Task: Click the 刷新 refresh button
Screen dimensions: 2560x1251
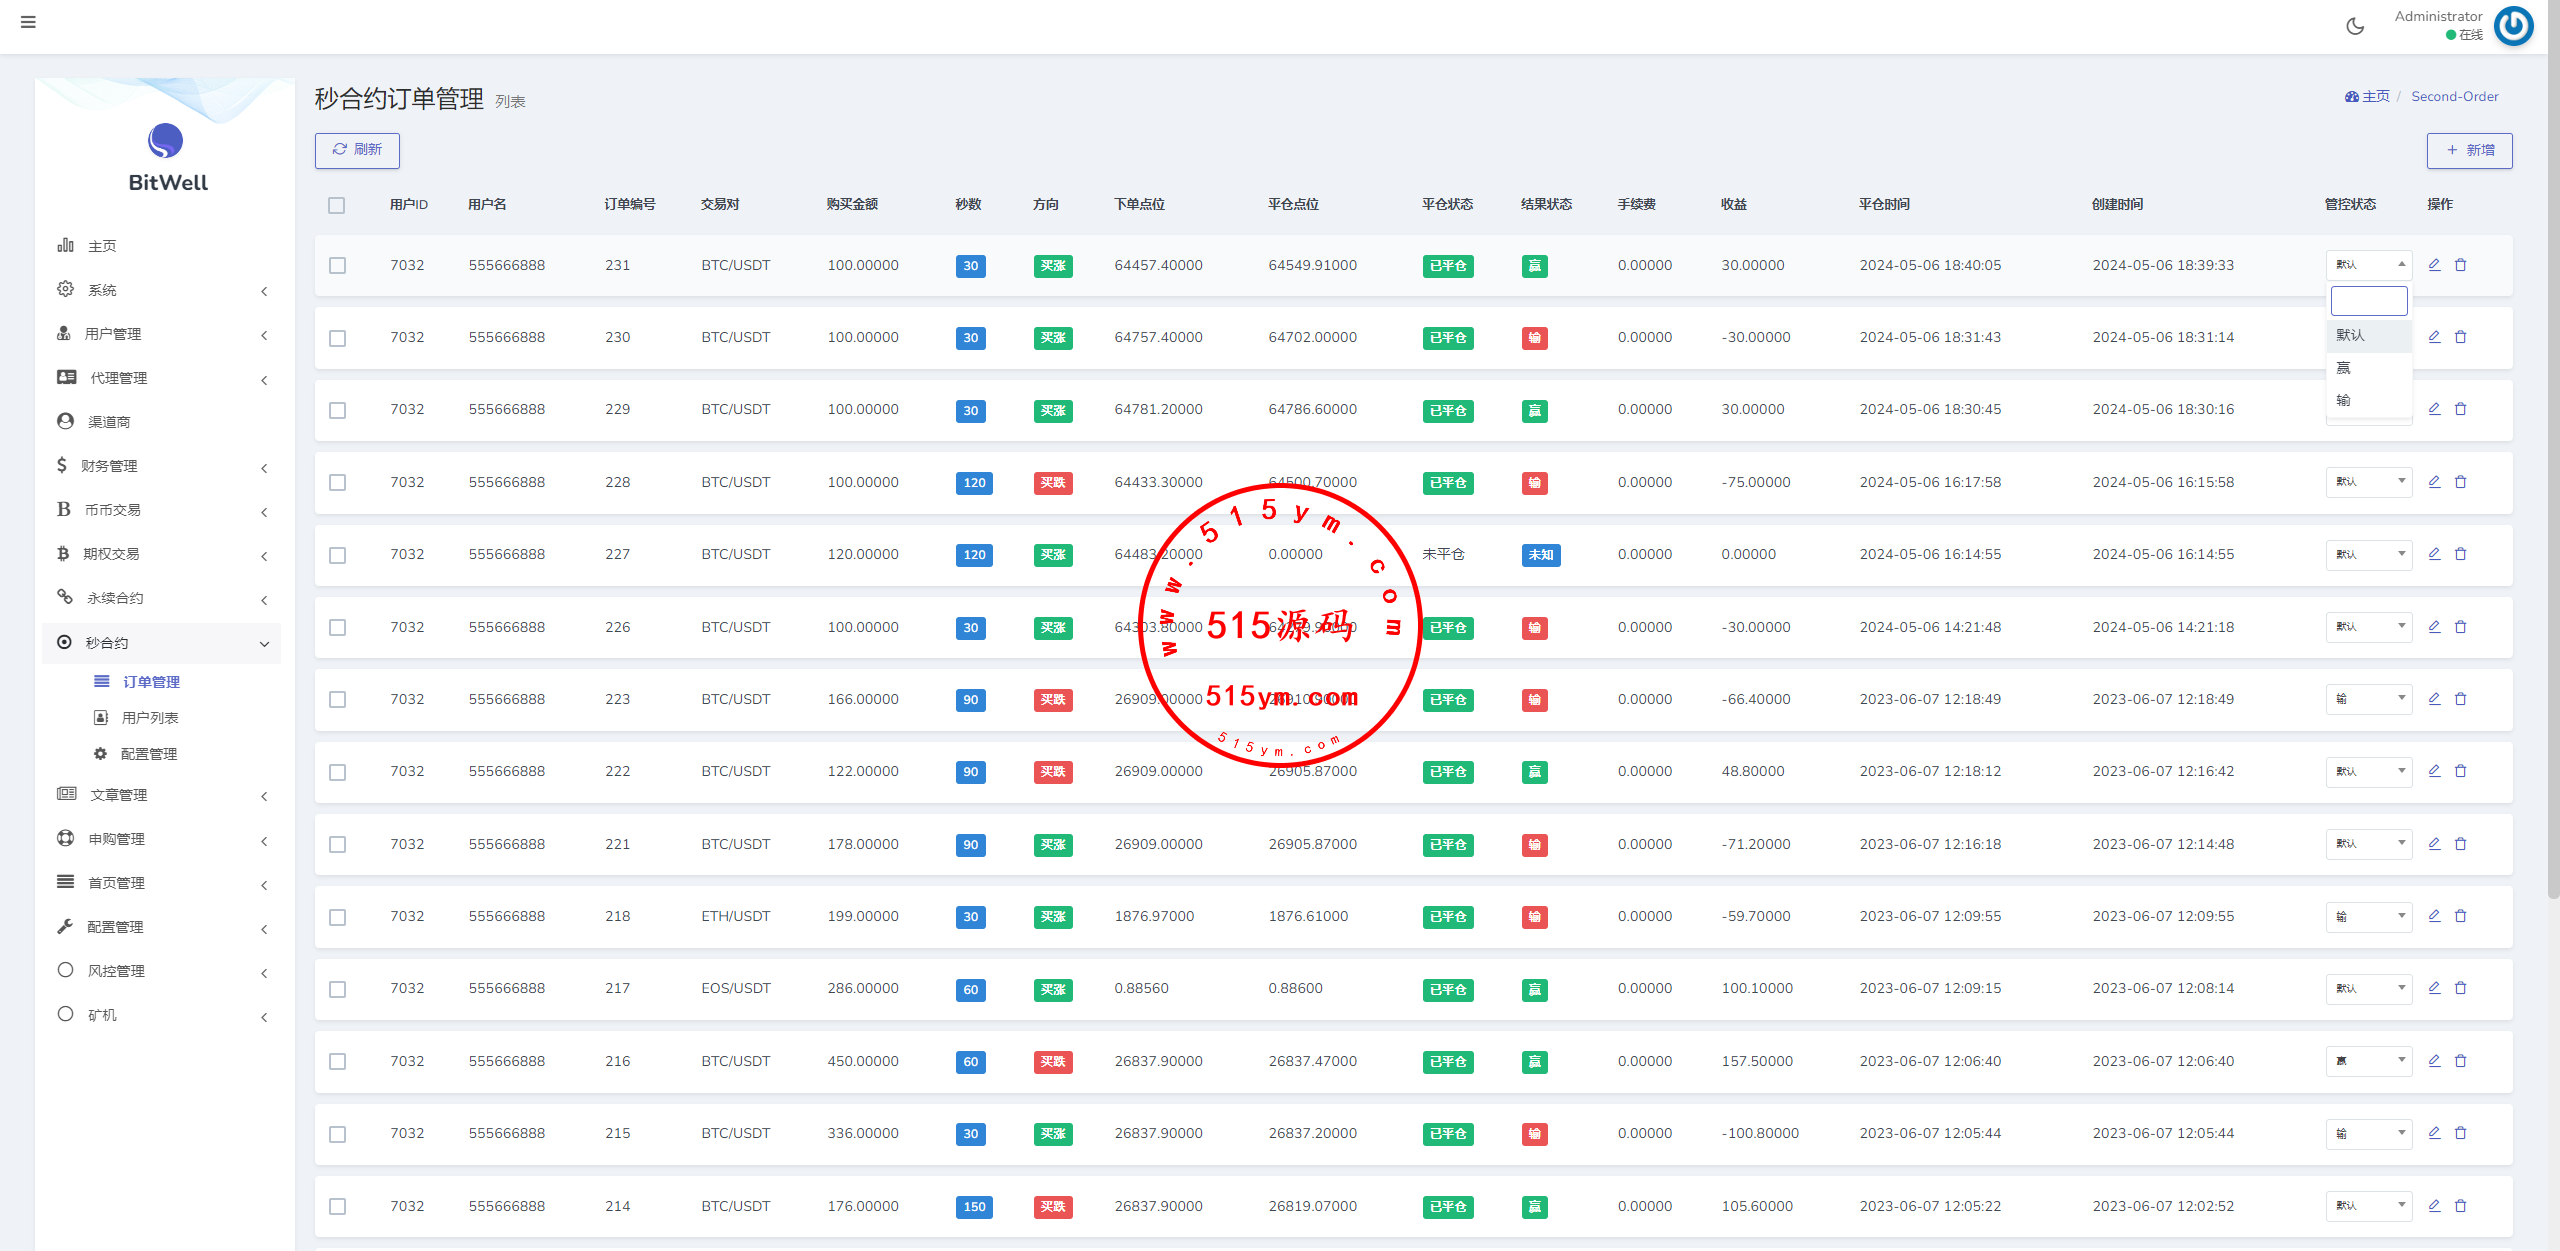Action: [x=357, y=150]
